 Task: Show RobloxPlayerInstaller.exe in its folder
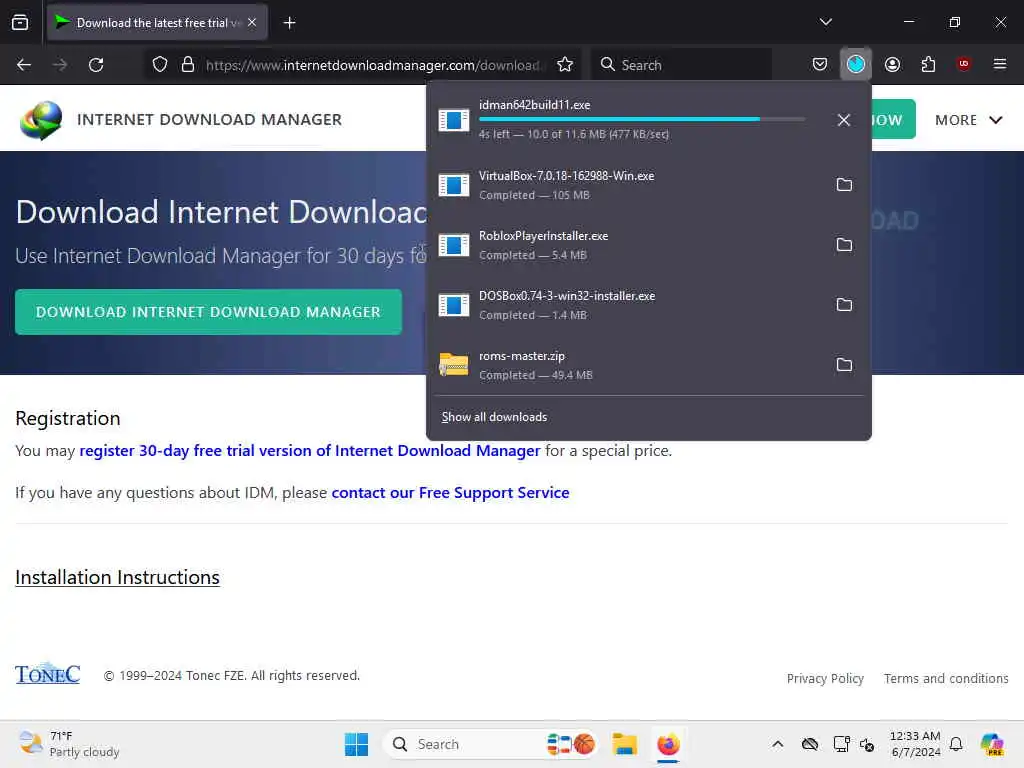point(844,245)
